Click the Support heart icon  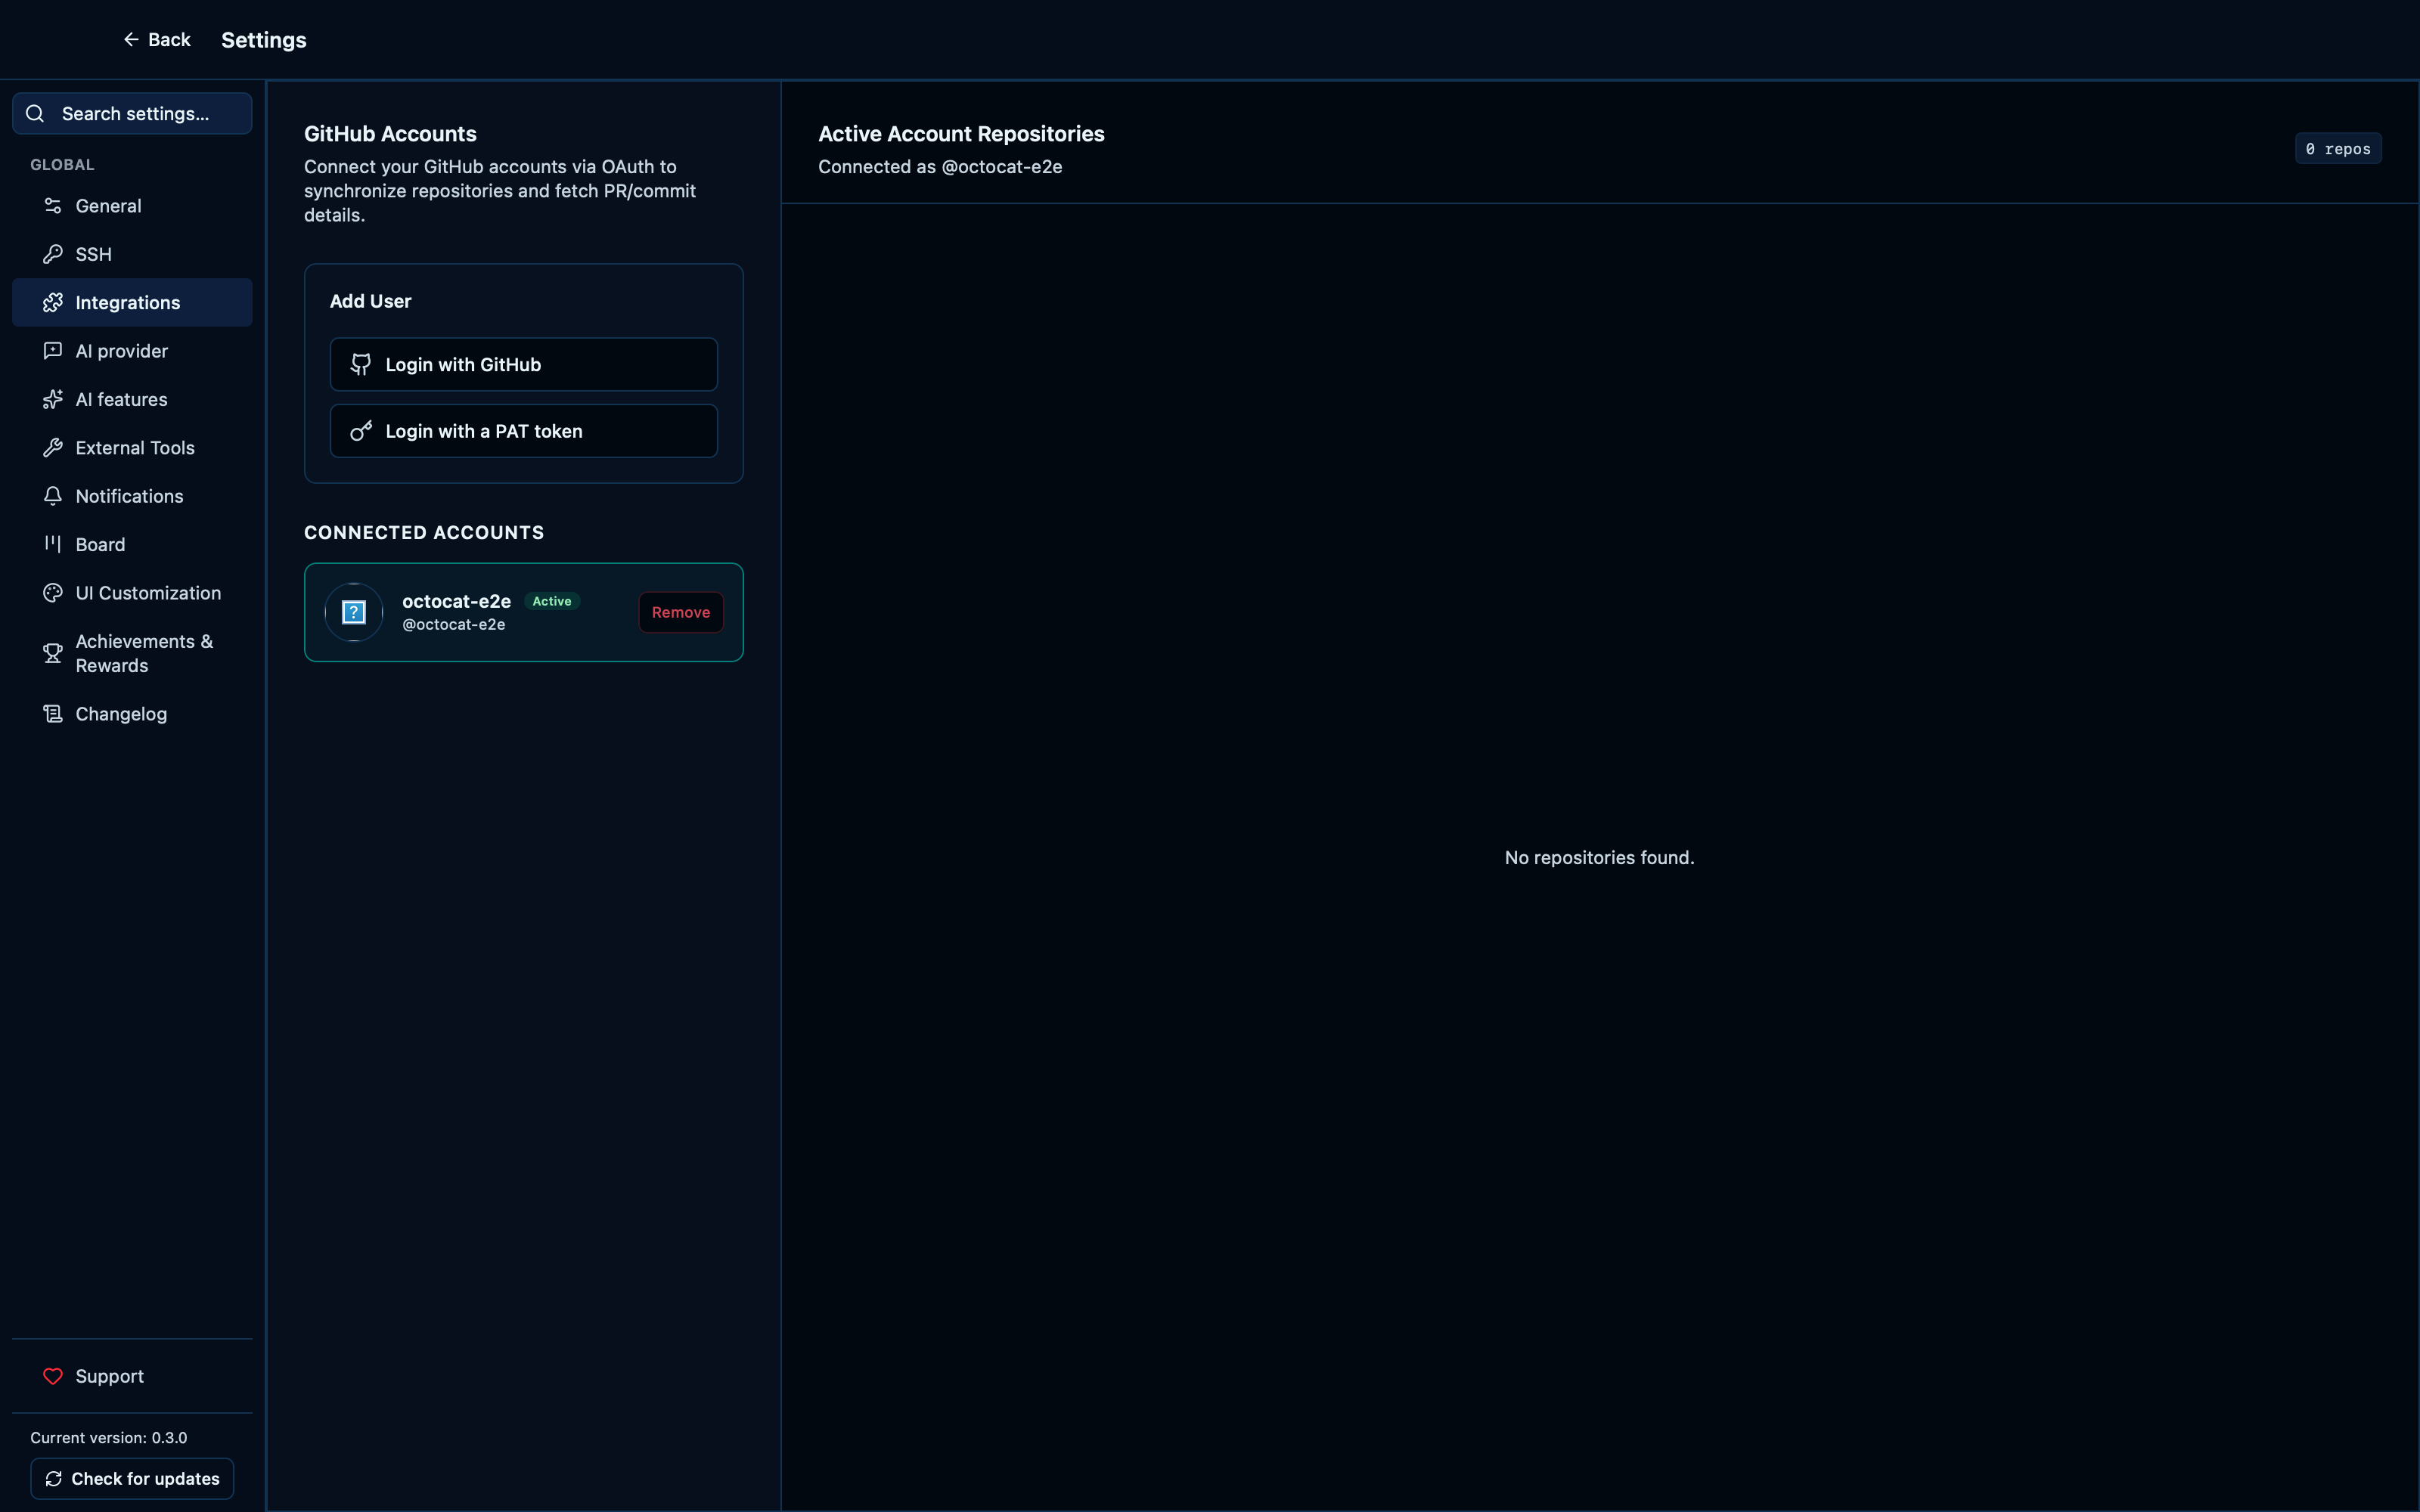53,1376
